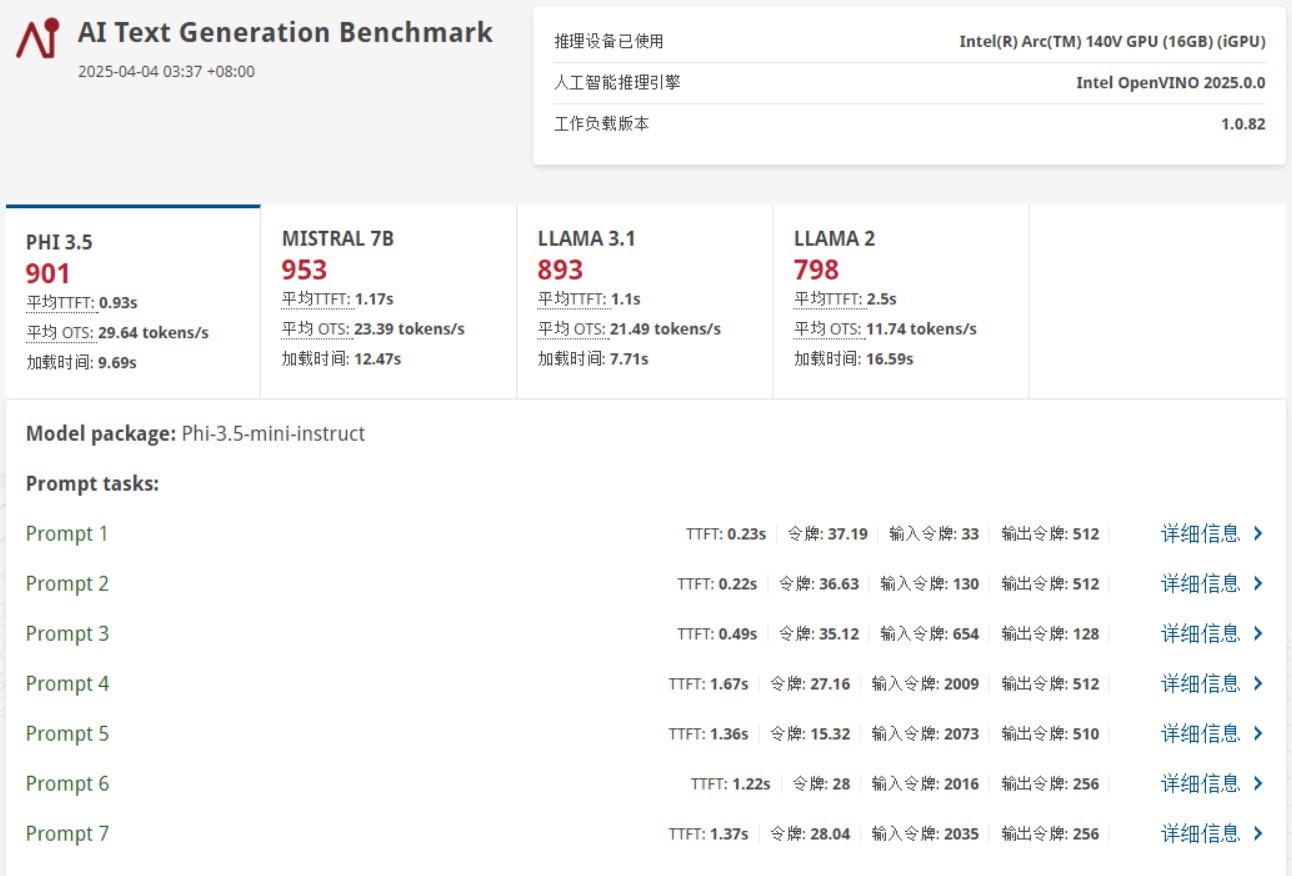This screenshot has width=1292, height=876.
Task: Click the LLAMA 2 score 798
Action: point(816,270)
